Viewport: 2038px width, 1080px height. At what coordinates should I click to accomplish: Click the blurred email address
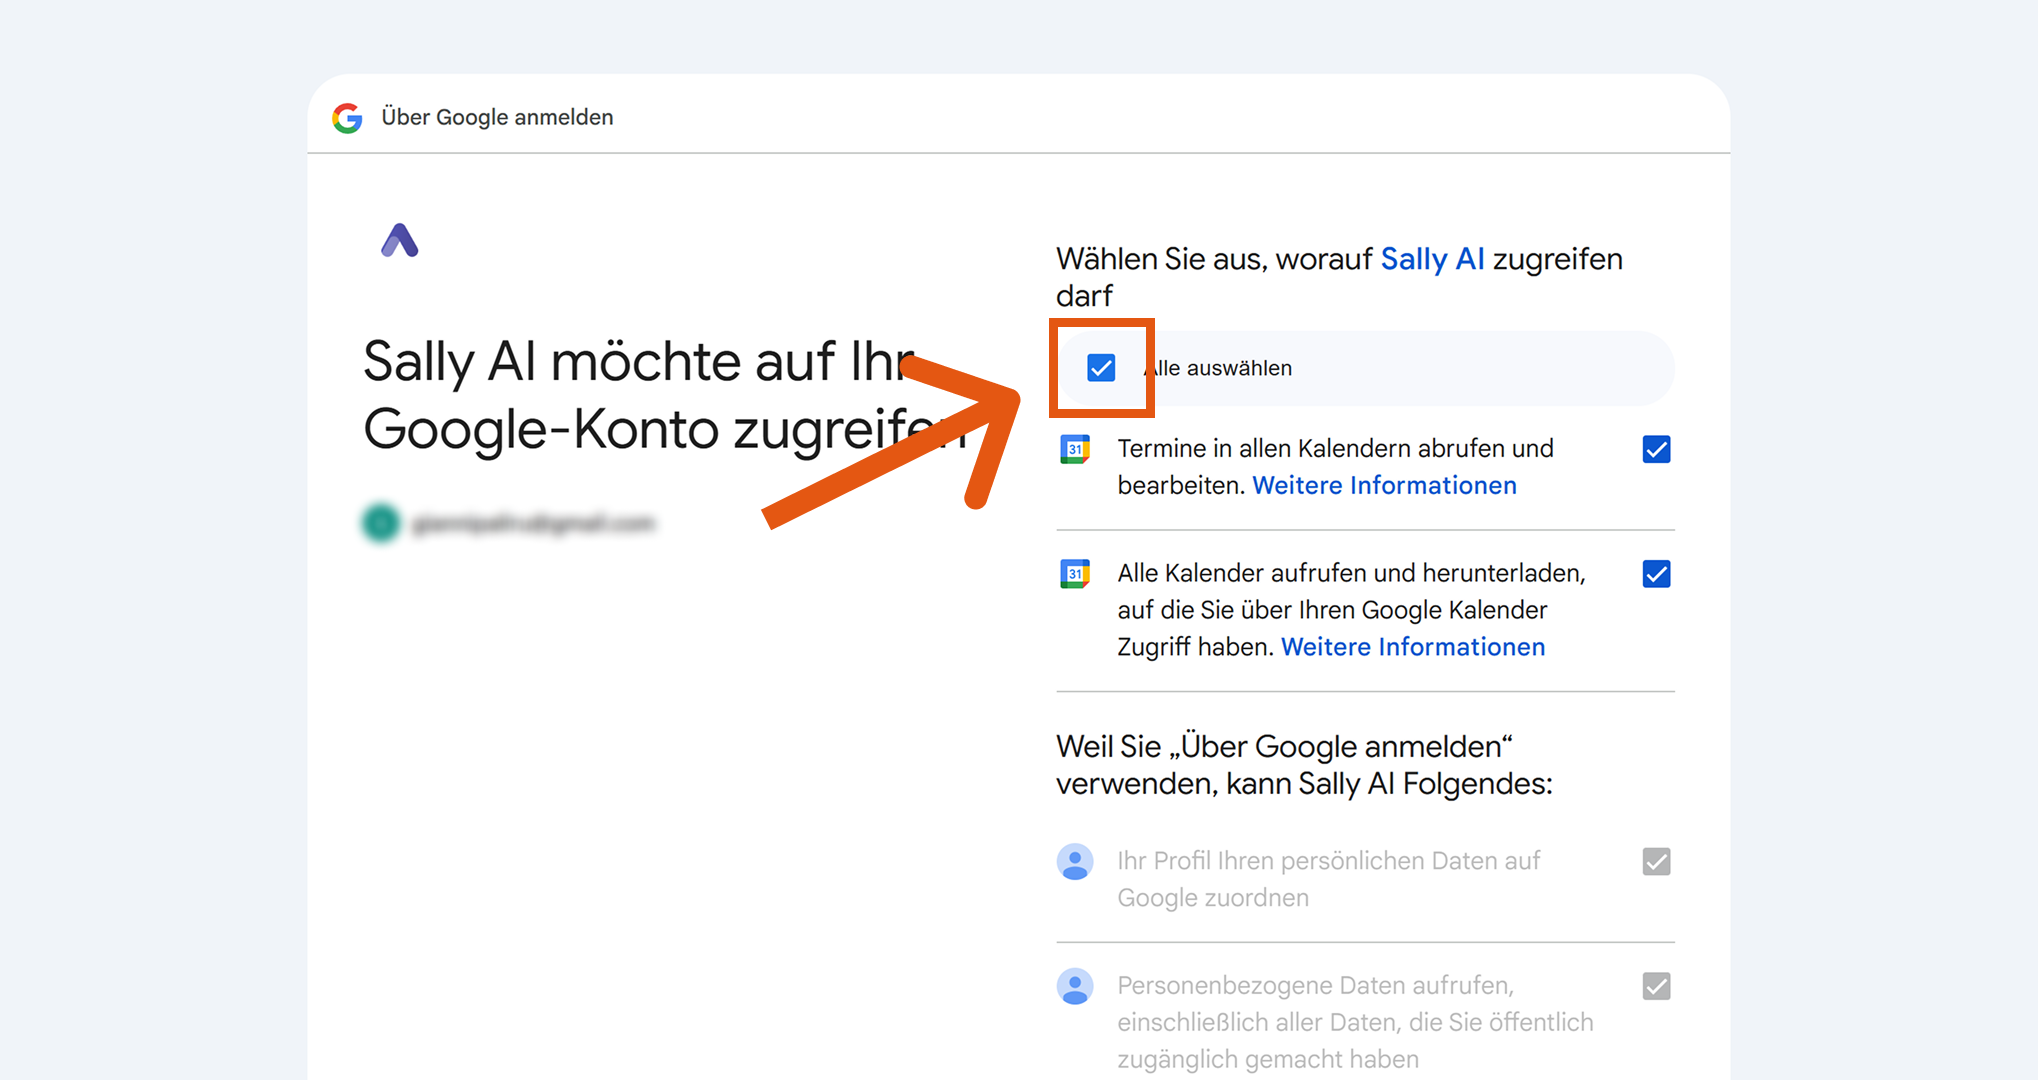534,523
